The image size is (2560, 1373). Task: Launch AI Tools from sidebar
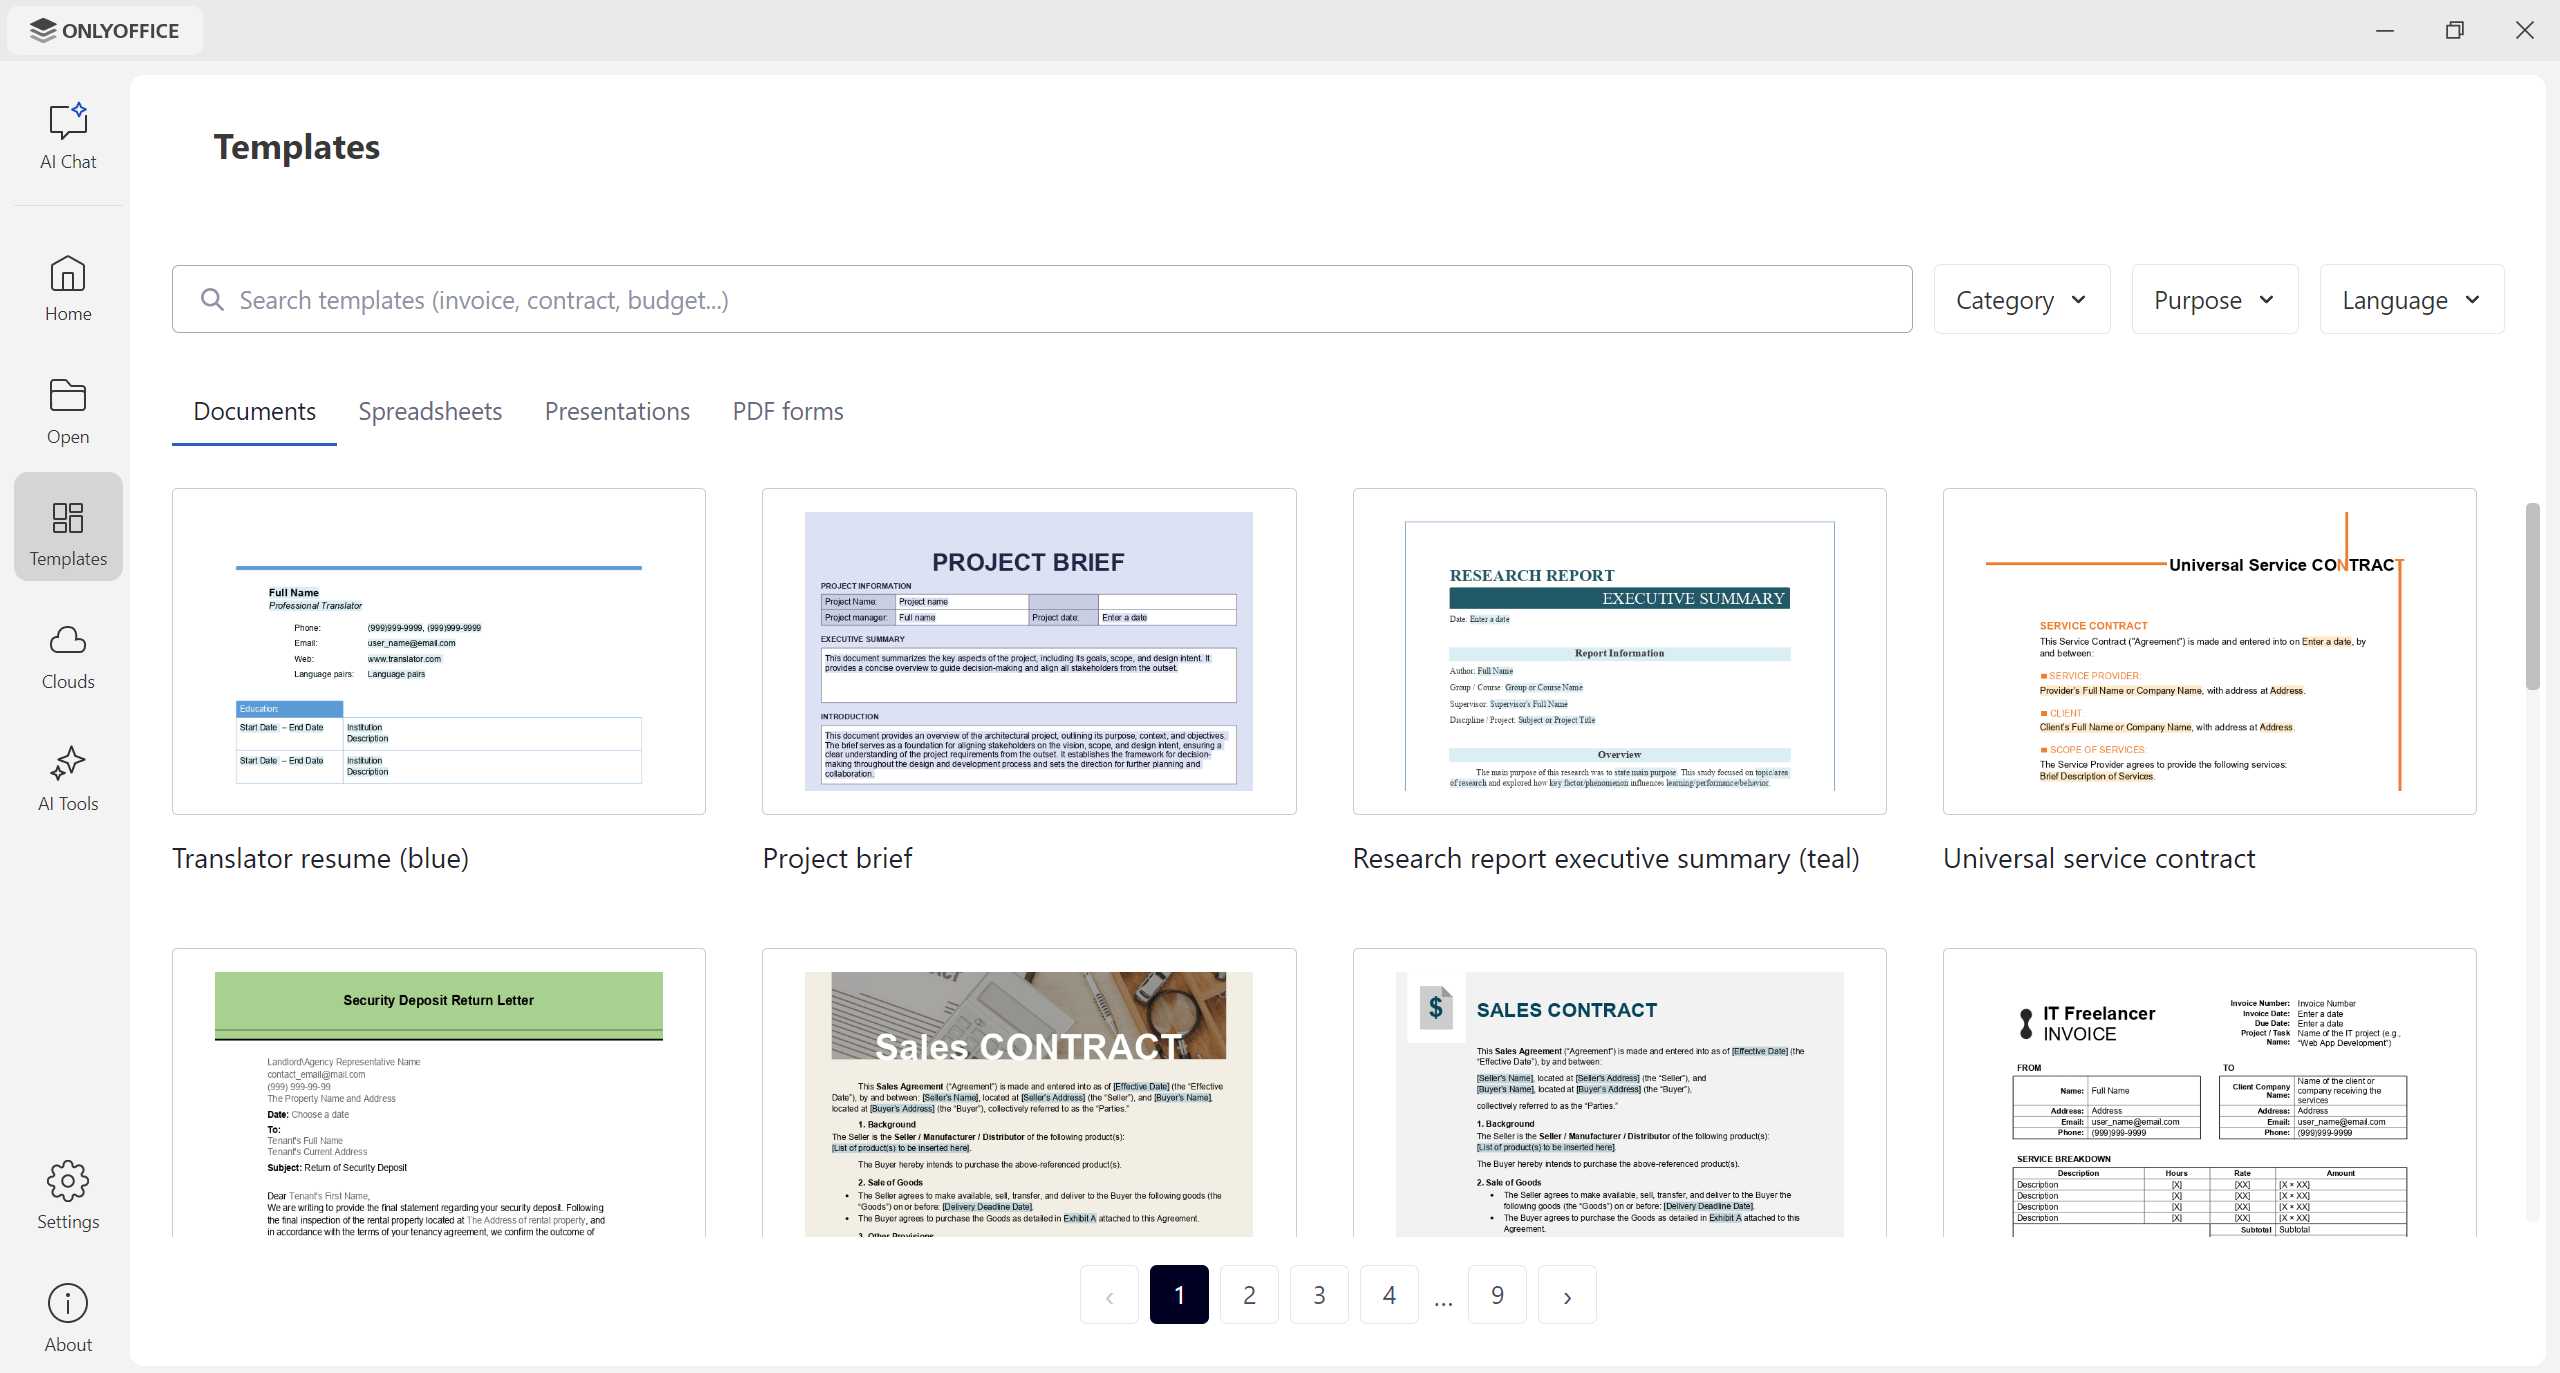click(x=68, y=778)
